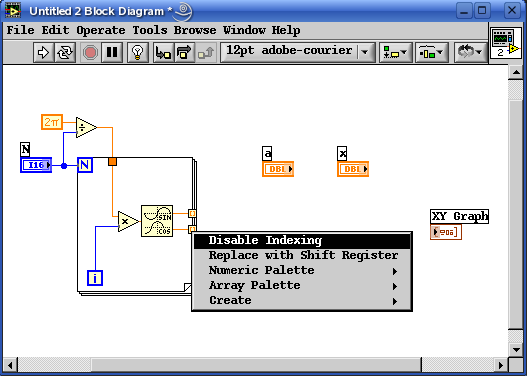Open the Align Objects dropdown

396,52
